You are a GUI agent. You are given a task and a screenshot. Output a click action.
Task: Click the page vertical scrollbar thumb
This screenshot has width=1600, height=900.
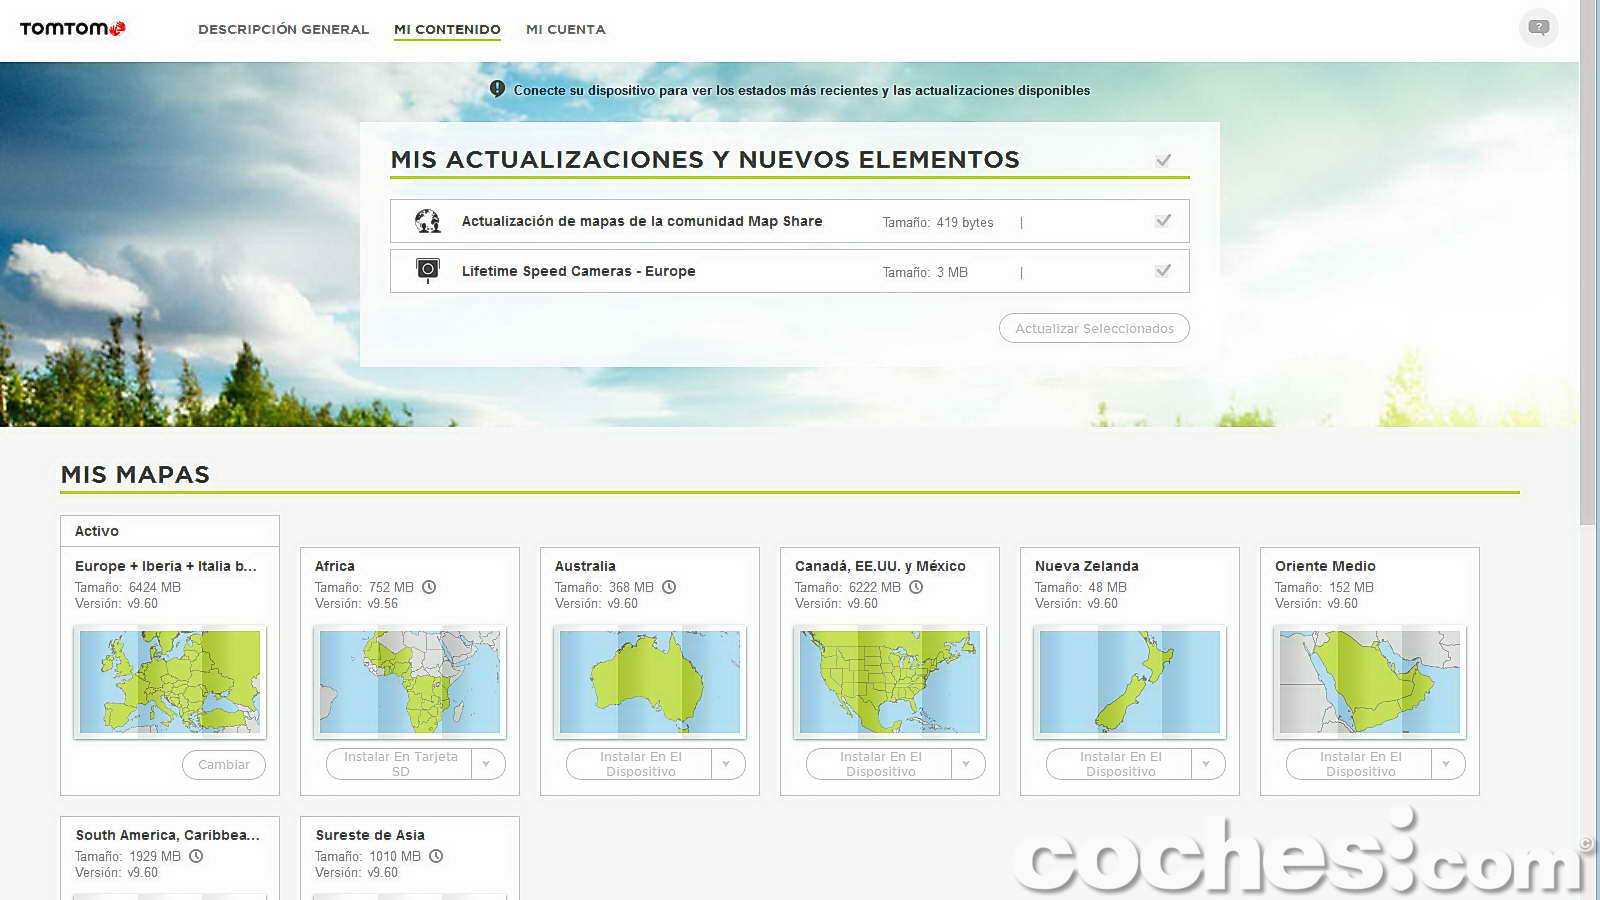[x=1588, y=260]
